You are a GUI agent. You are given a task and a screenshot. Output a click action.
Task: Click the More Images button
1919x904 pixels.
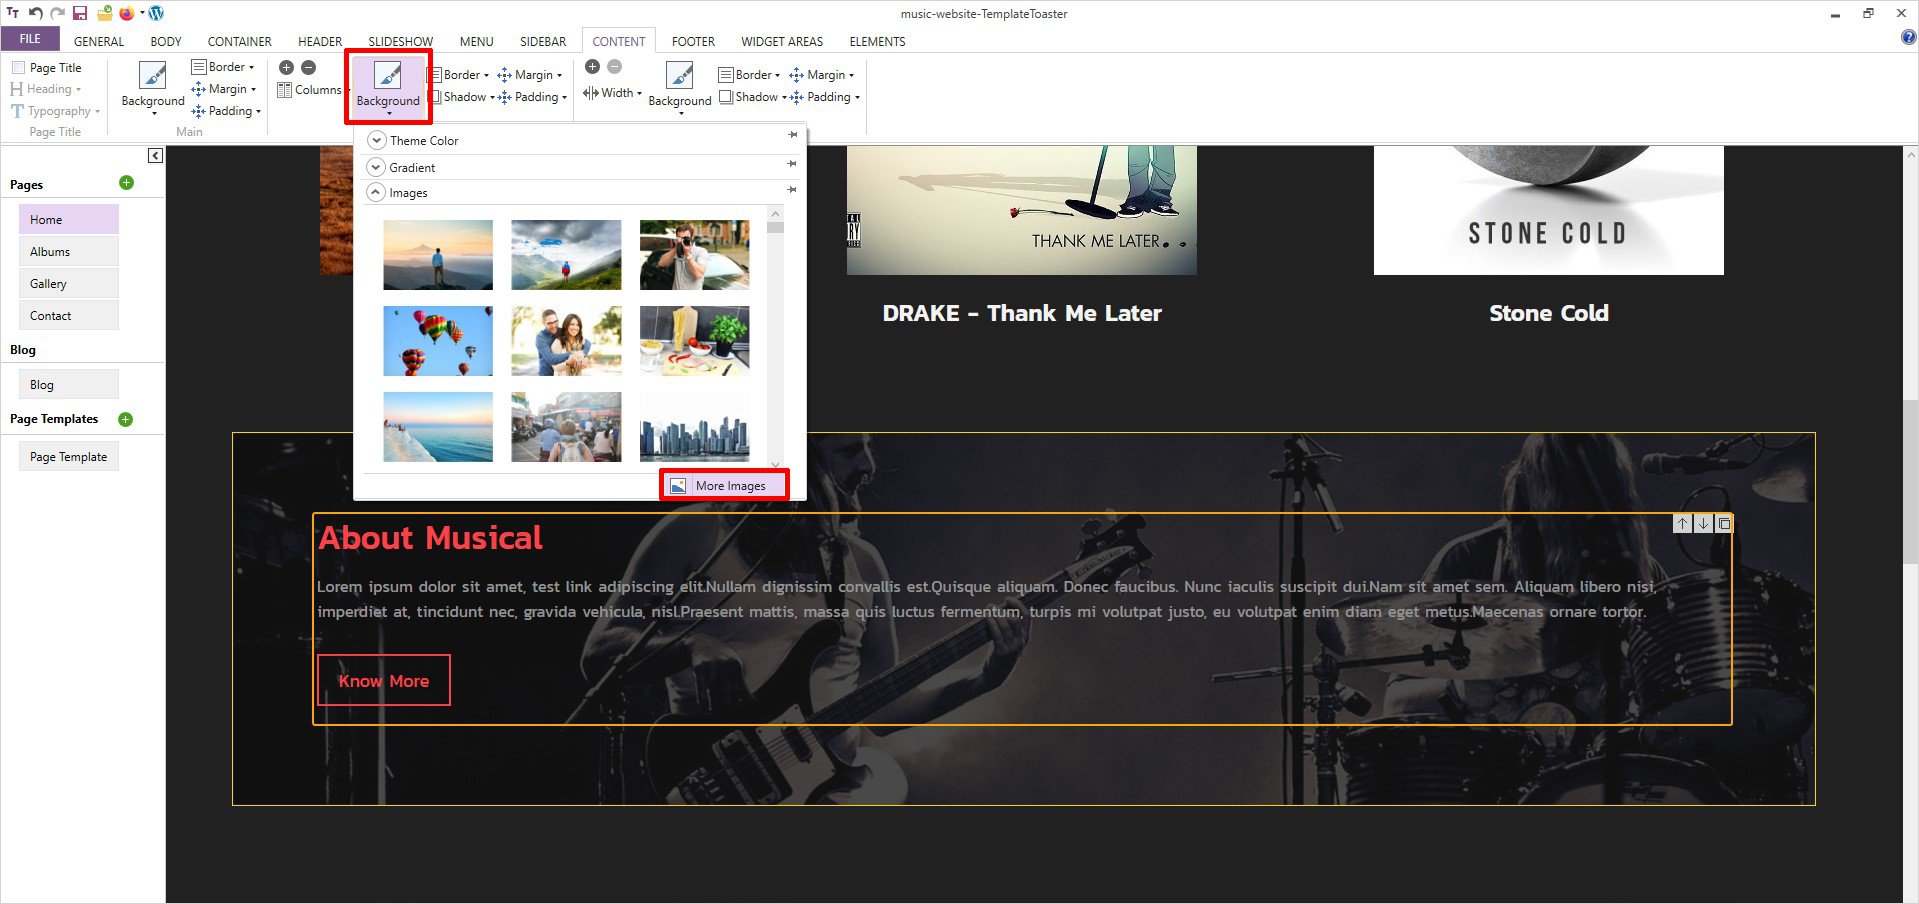(724, 486)
